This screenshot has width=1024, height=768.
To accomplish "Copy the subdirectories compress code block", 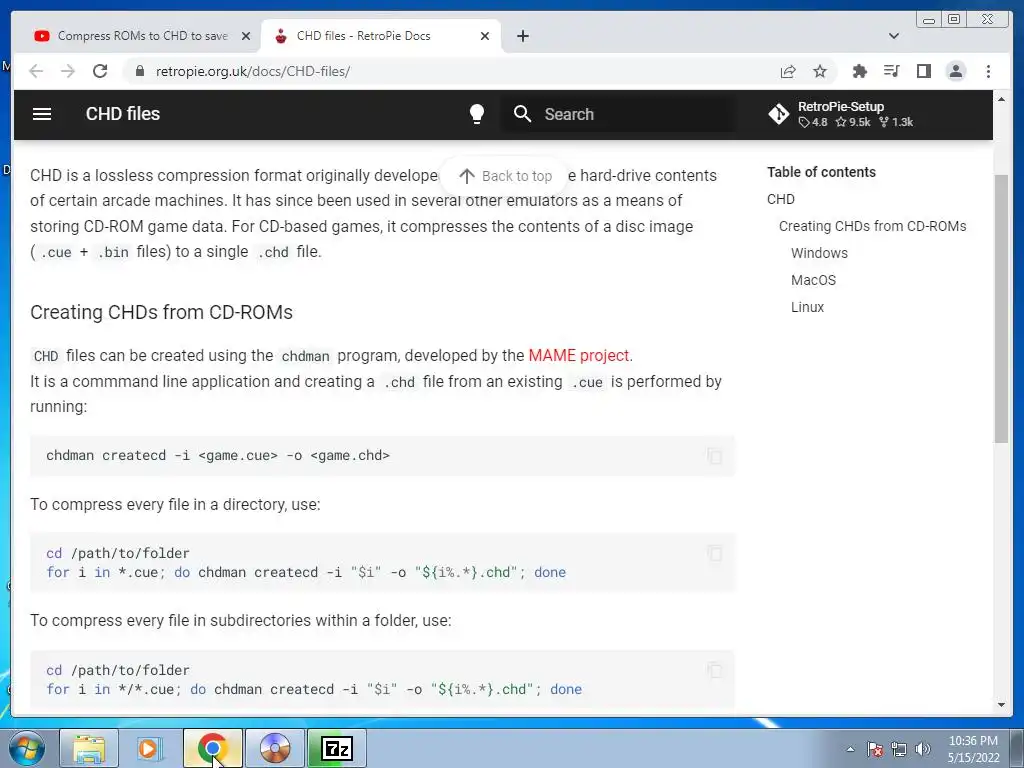I will 714,670.
